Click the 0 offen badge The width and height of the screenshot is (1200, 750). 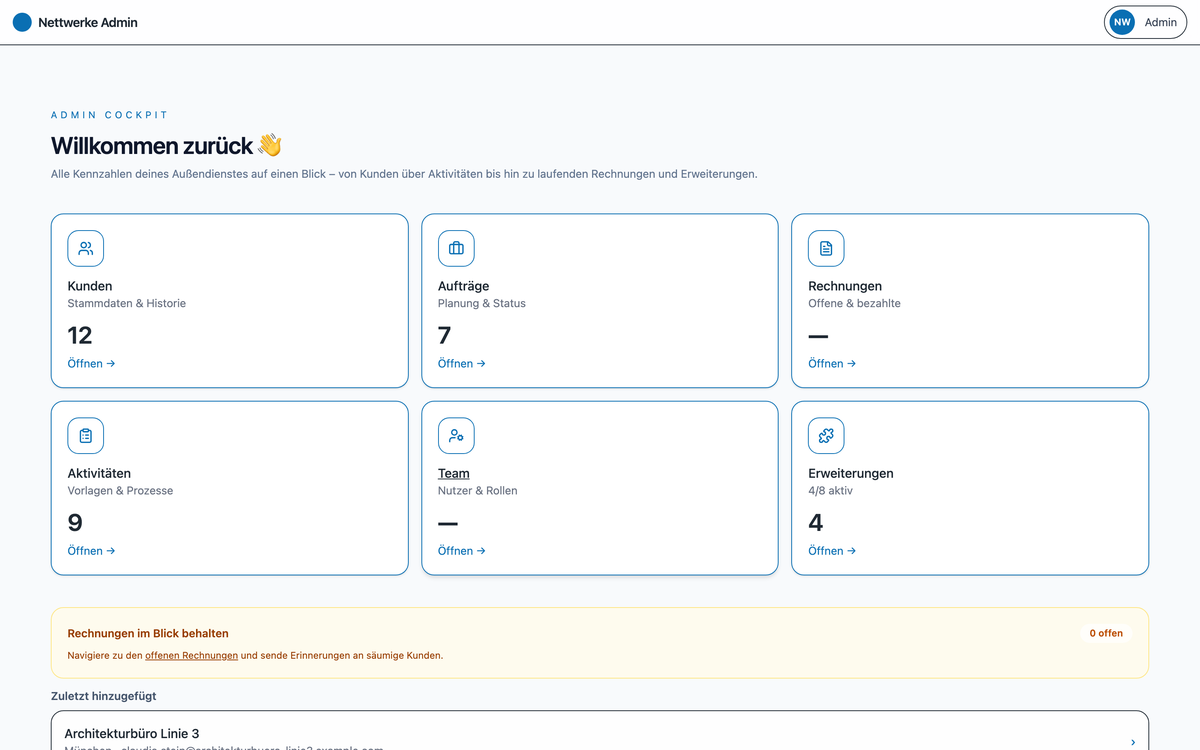tap(1106, 633)
